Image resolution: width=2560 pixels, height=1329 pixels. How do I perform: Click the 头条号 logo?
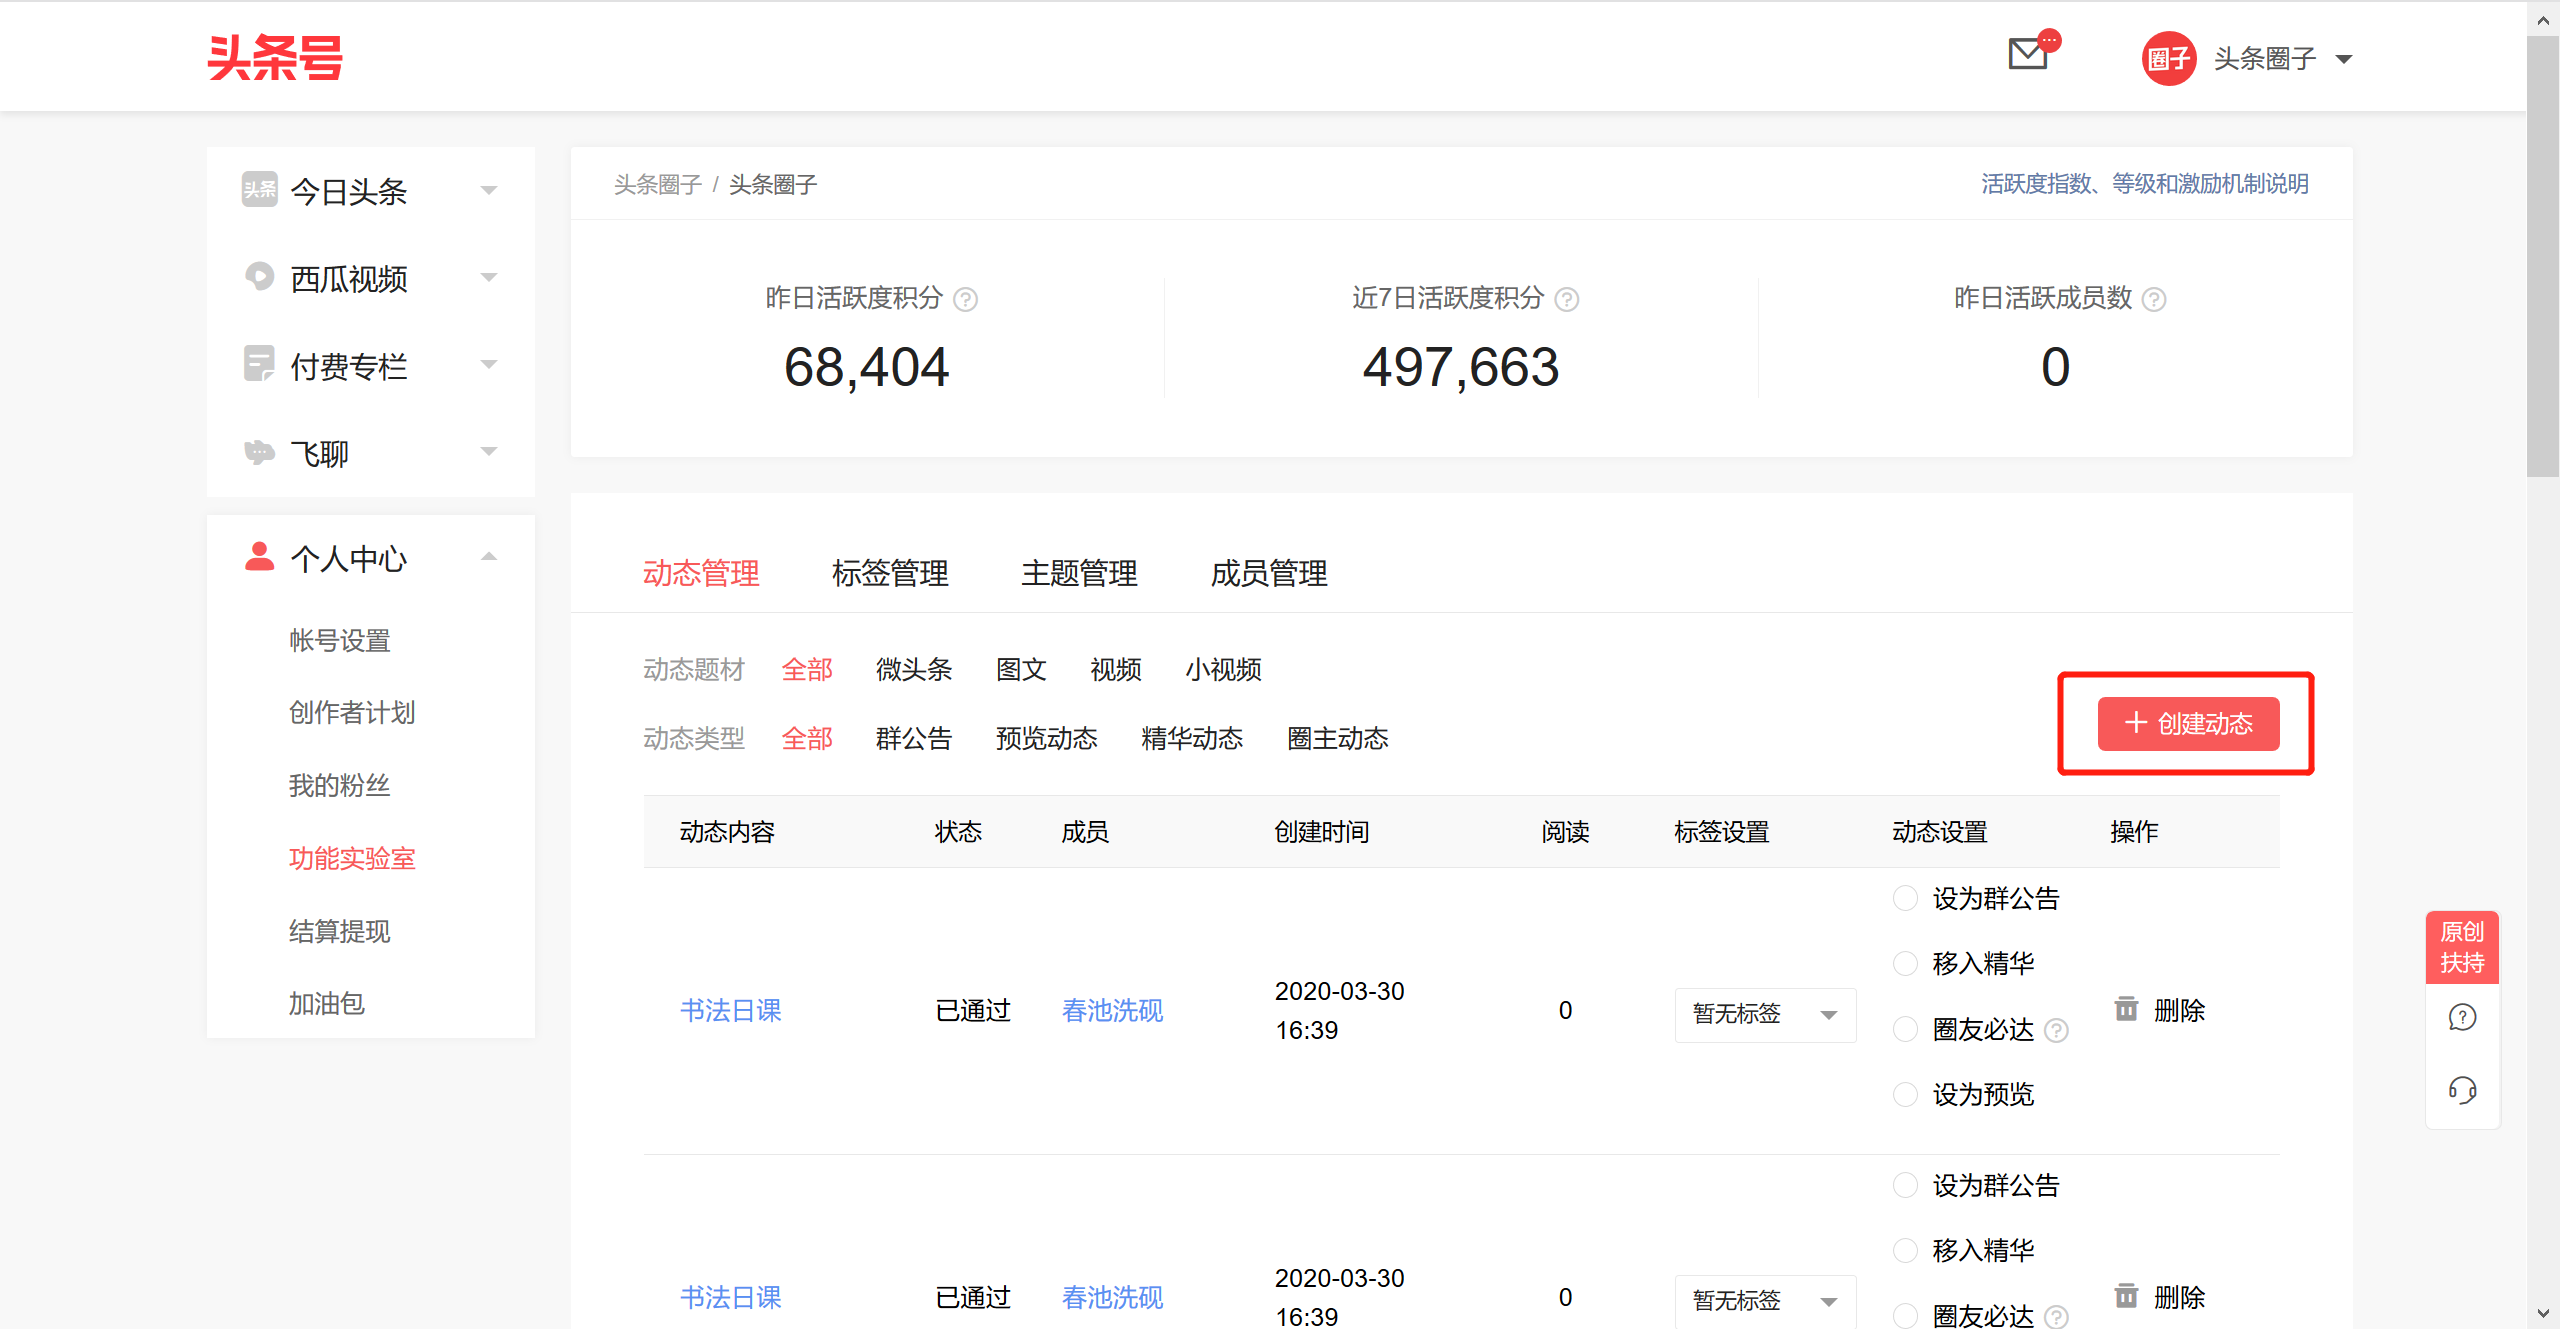click(x=275, y=57)
